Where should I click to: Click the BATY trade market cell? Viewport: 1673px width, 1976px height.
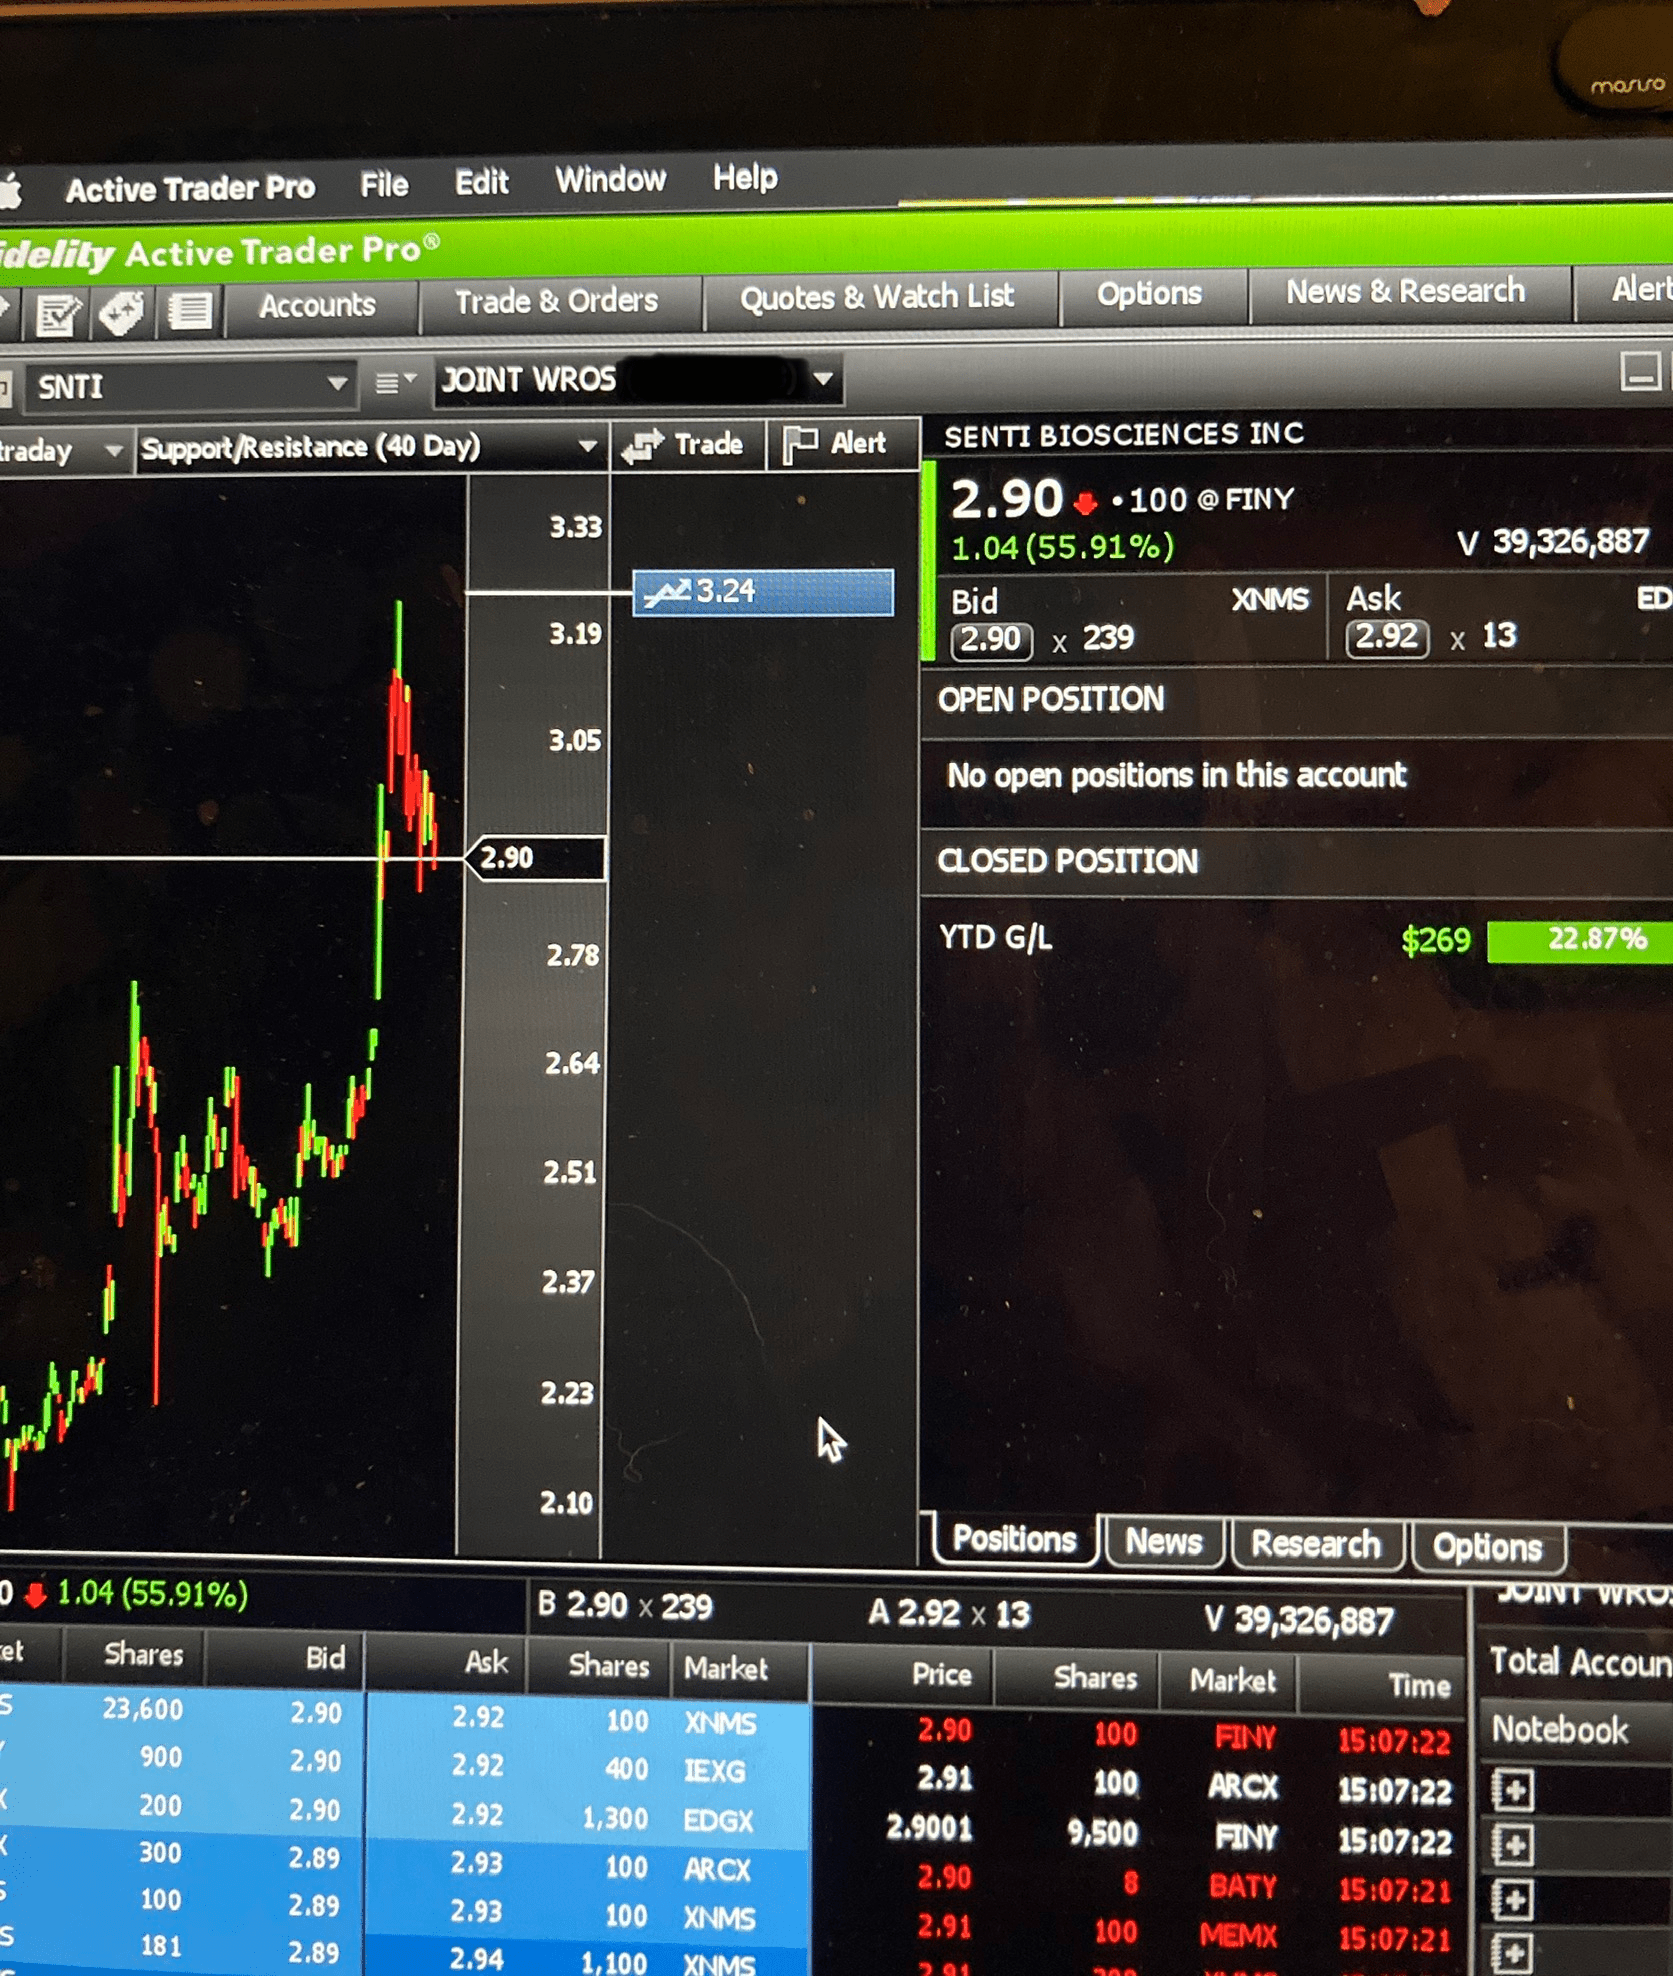[1243, 1886]
